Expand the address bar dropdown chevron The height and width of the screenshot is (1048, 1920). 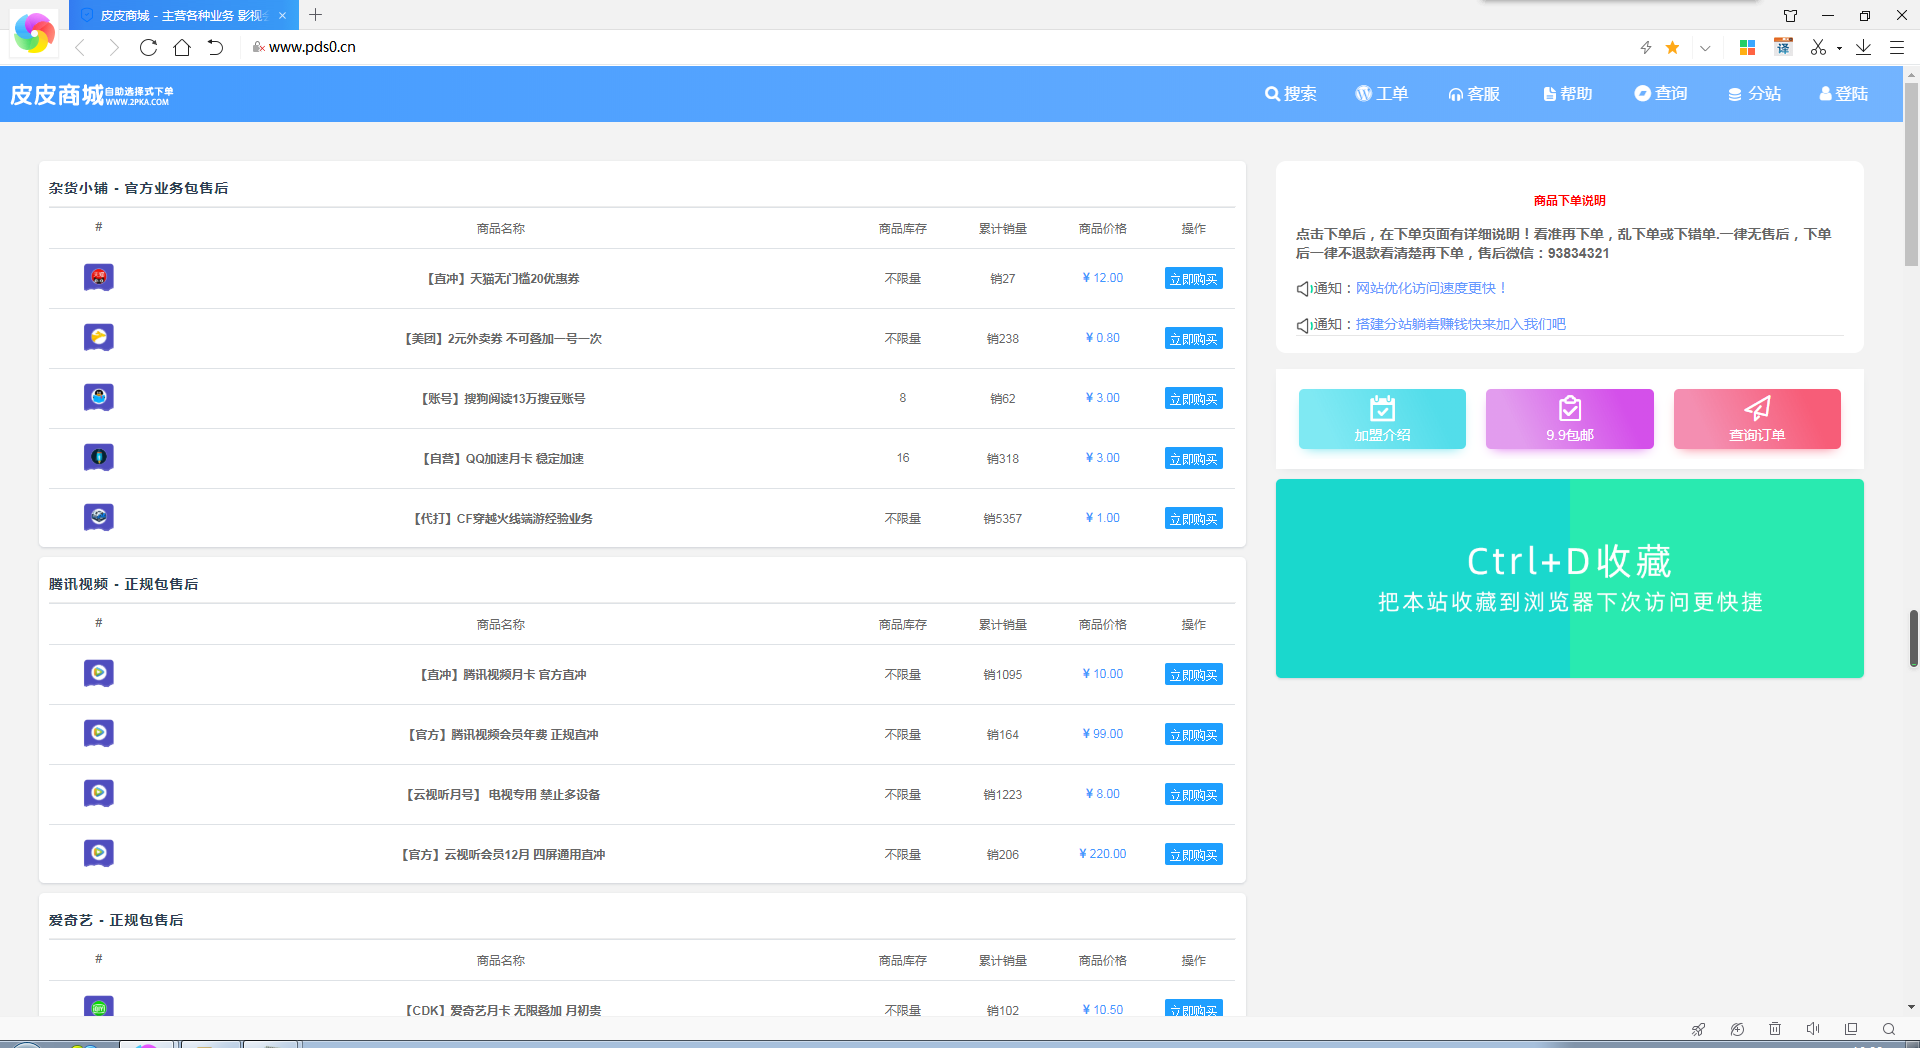point(1705,47)
